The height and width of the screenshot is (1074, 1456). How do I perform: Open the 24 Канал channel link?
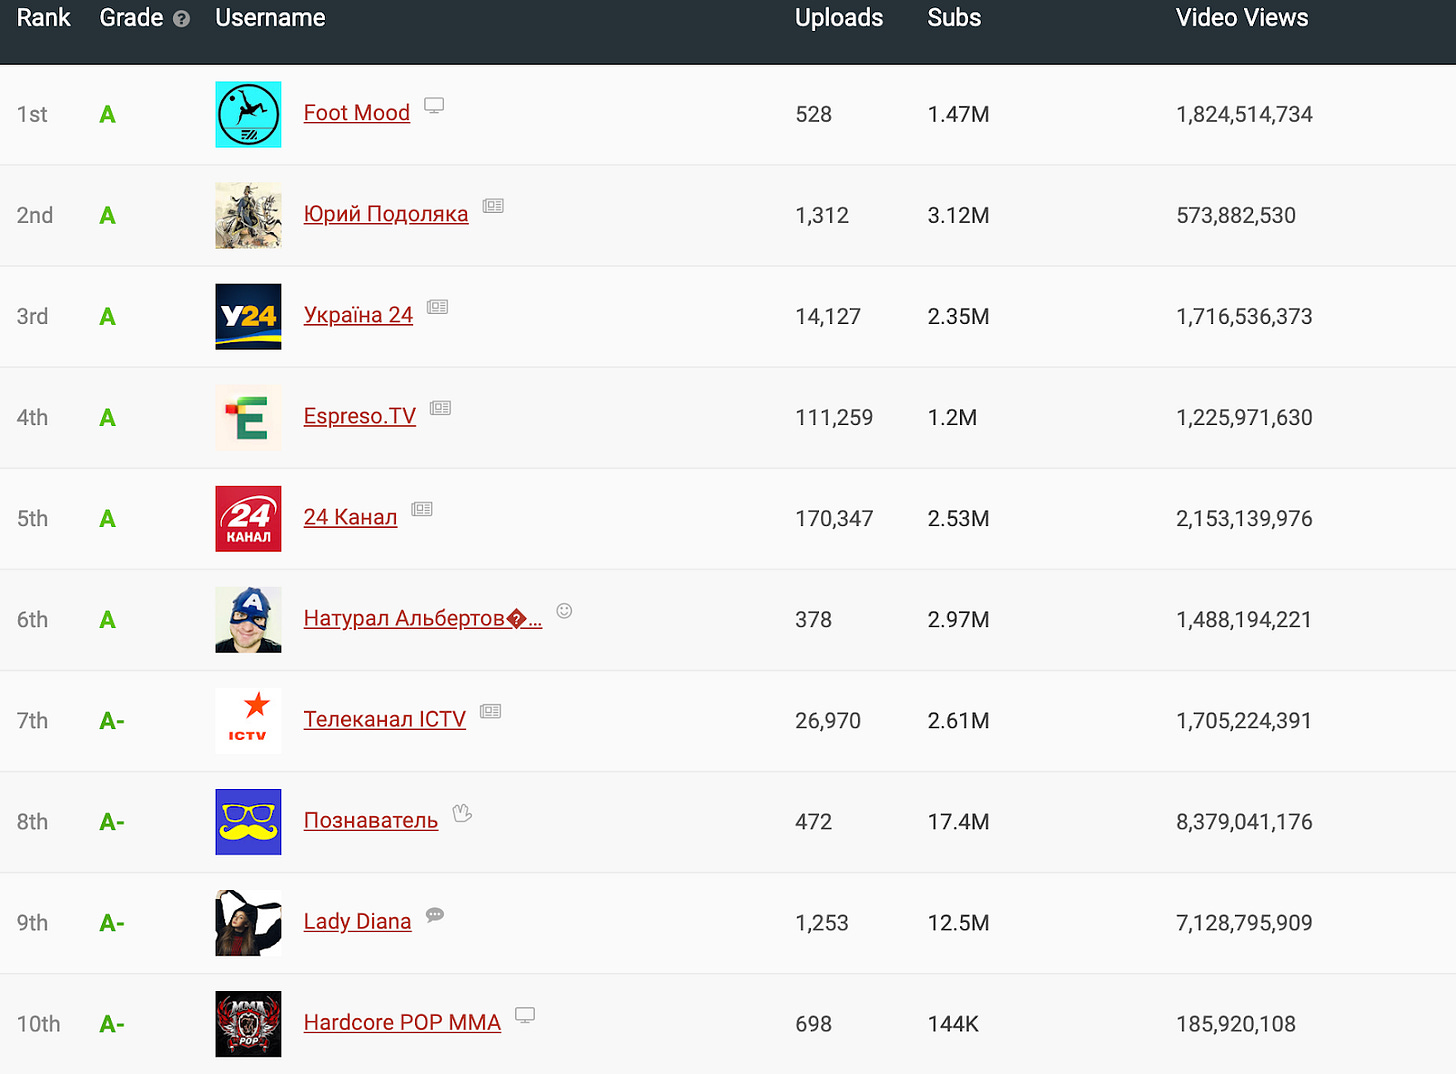coord(351,517)
